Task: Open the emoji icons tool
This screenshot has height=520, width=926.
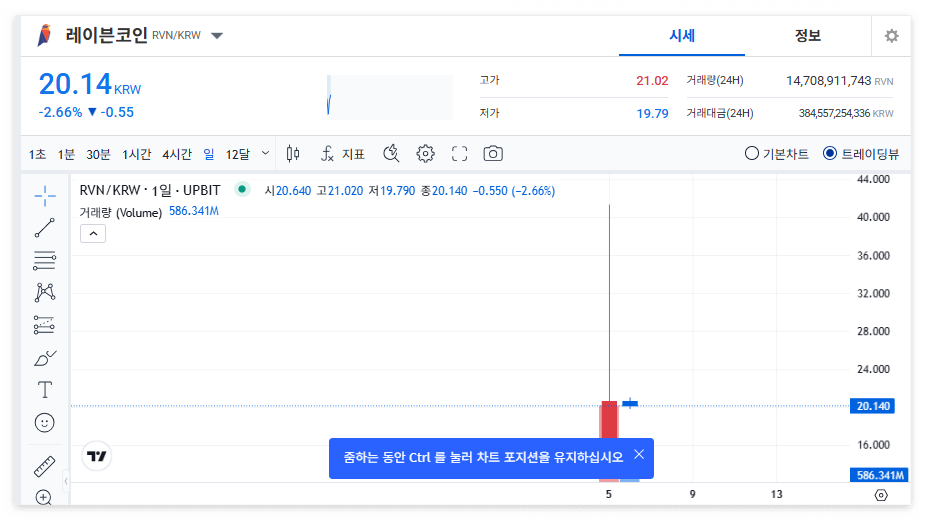Action: 45,423
